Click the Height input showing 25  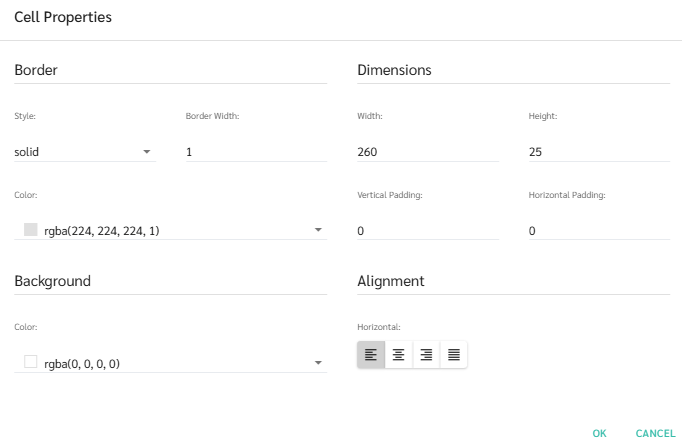coord(599,152)
